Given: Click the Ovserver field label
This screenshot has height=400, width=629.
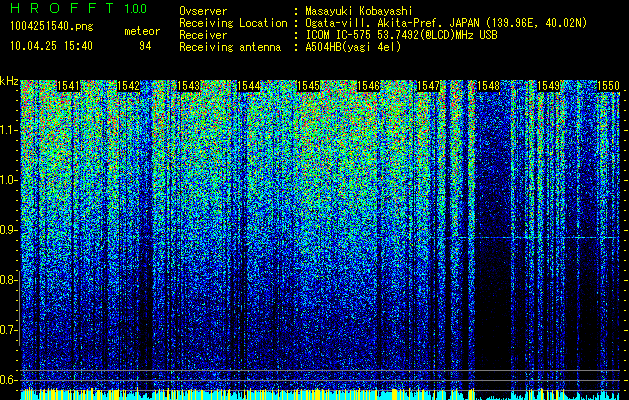Looking at the screenshot, I should [x=203, y=11].
